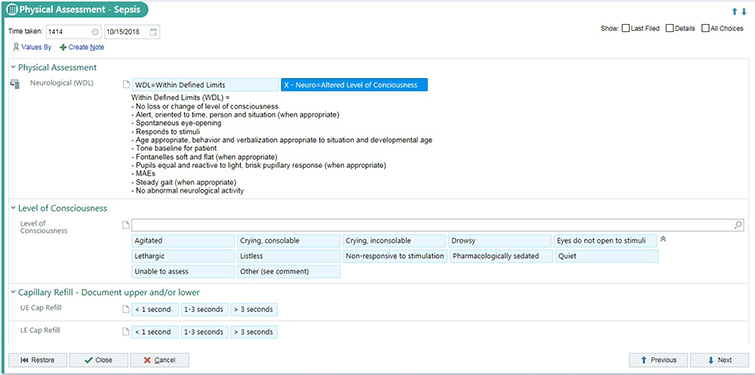Choose Crying, consolable option

tap(288, 241)
